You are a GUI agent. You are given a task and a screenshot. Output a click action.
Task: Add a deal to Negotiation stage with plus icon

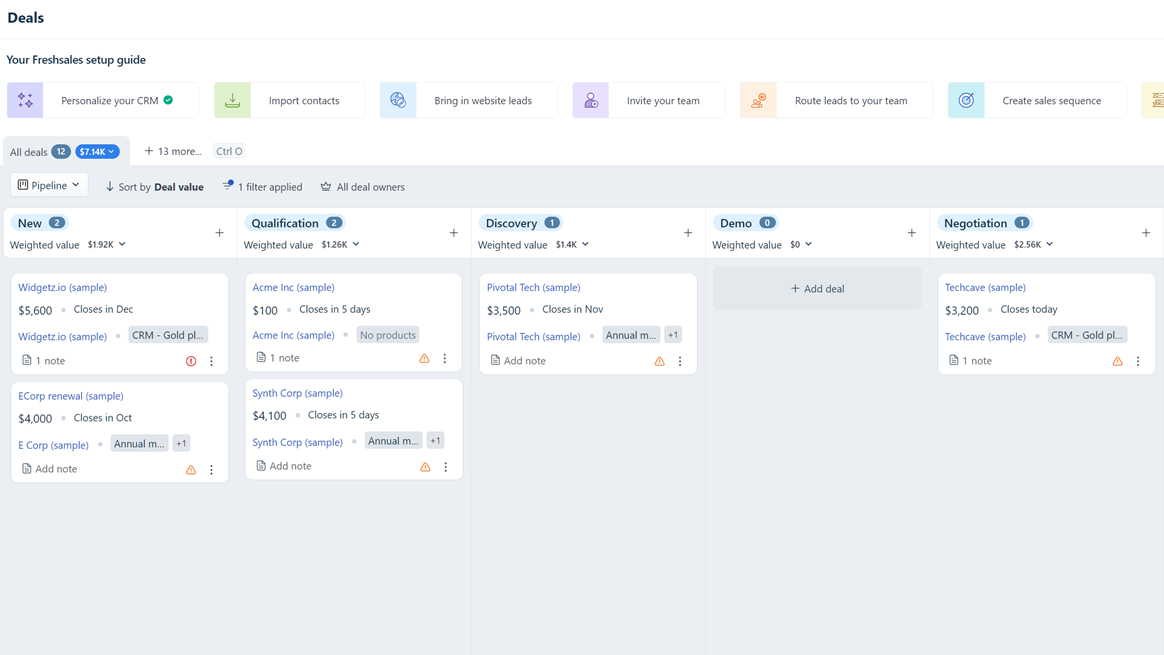(1146, 233)
